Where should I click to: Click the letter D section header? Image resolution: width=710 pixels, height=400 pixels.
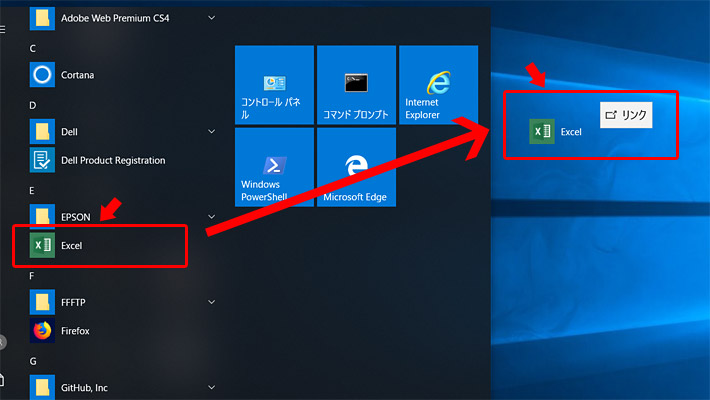(x=33, y=106)
